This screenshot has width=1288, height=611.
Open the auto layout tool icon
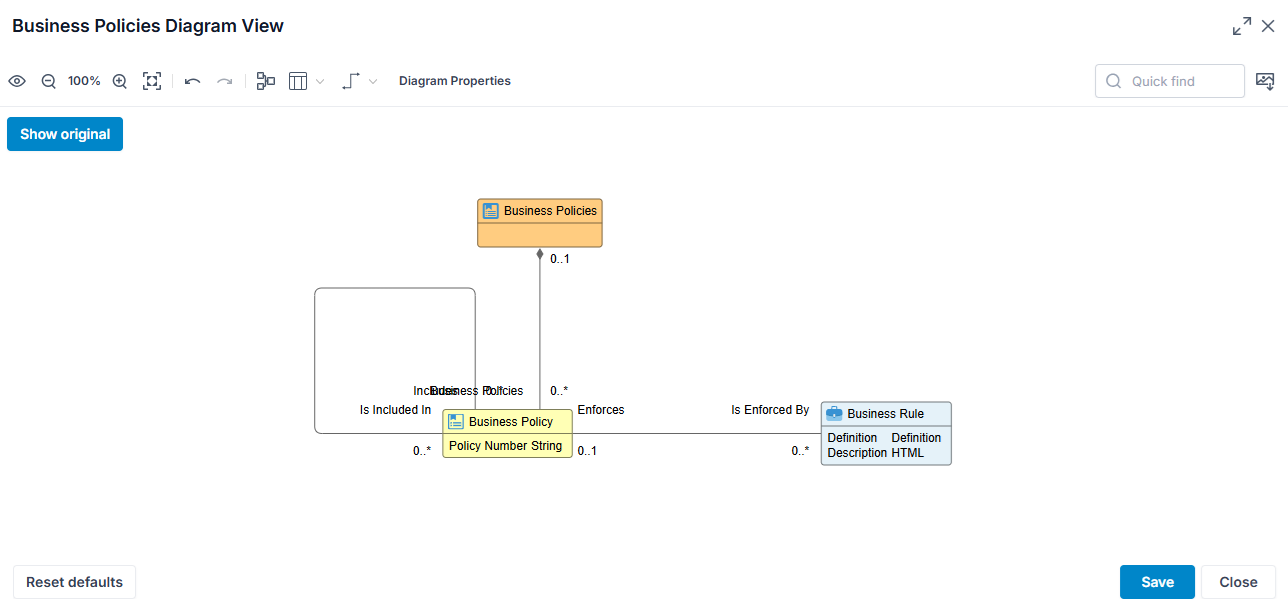(x=266, y=81)
